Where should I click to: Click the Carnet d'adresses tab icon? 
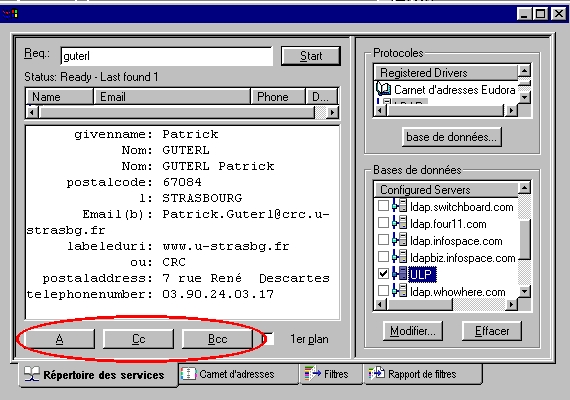tap(188, 374)
